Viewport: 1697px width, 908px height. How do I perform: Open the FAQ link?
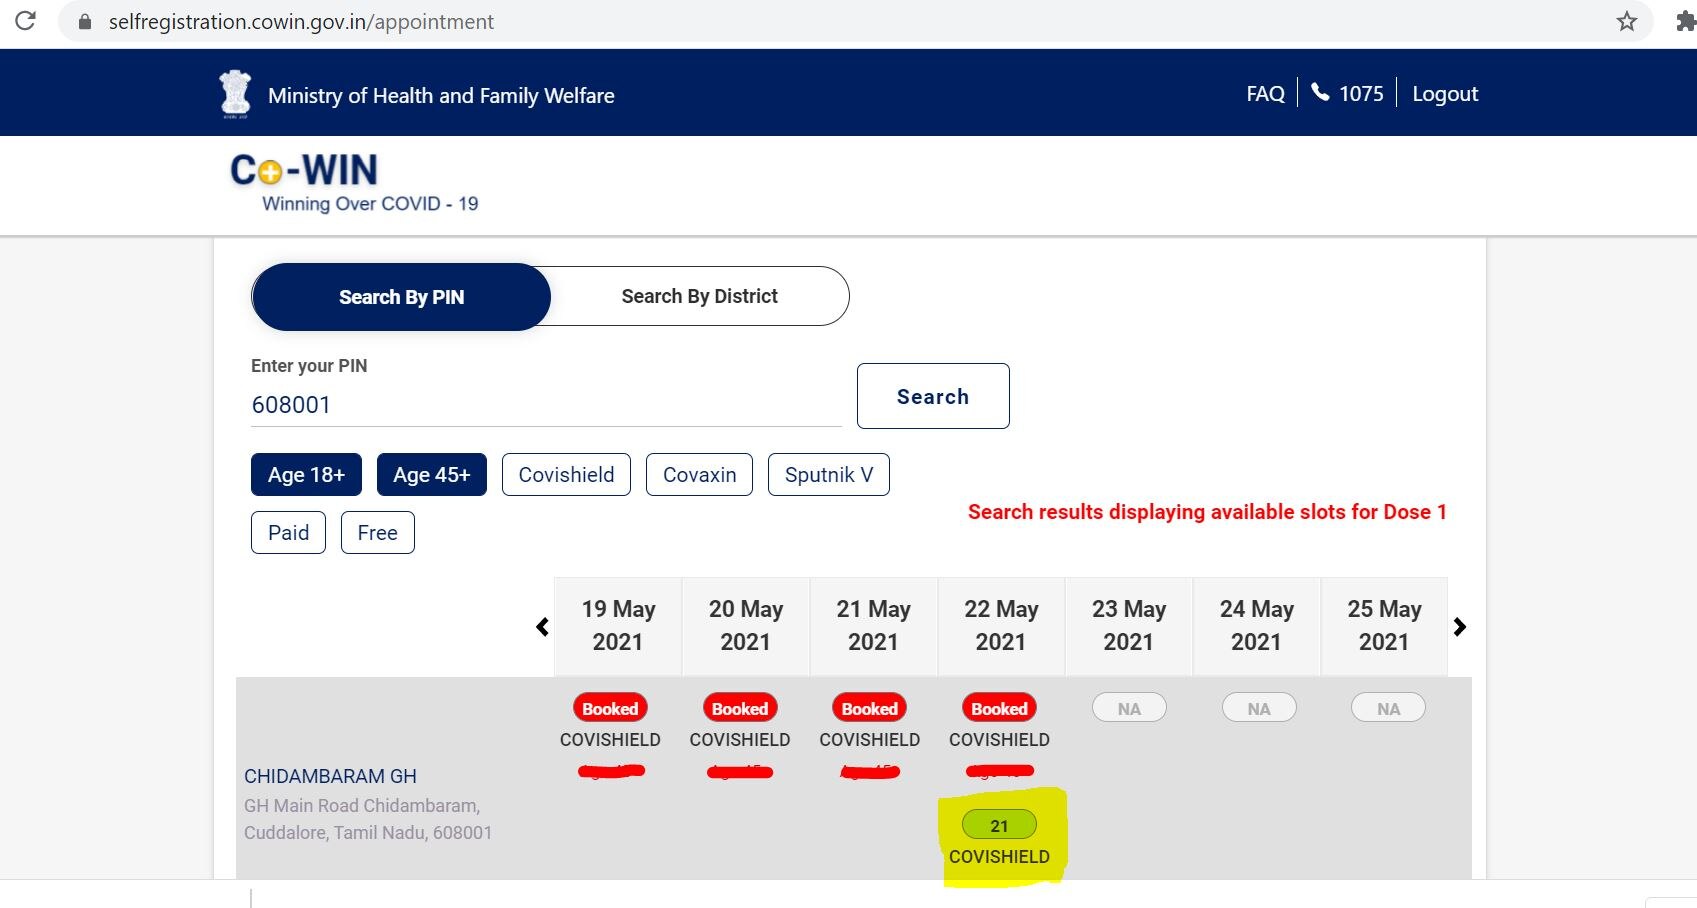tap(1265, 94)
